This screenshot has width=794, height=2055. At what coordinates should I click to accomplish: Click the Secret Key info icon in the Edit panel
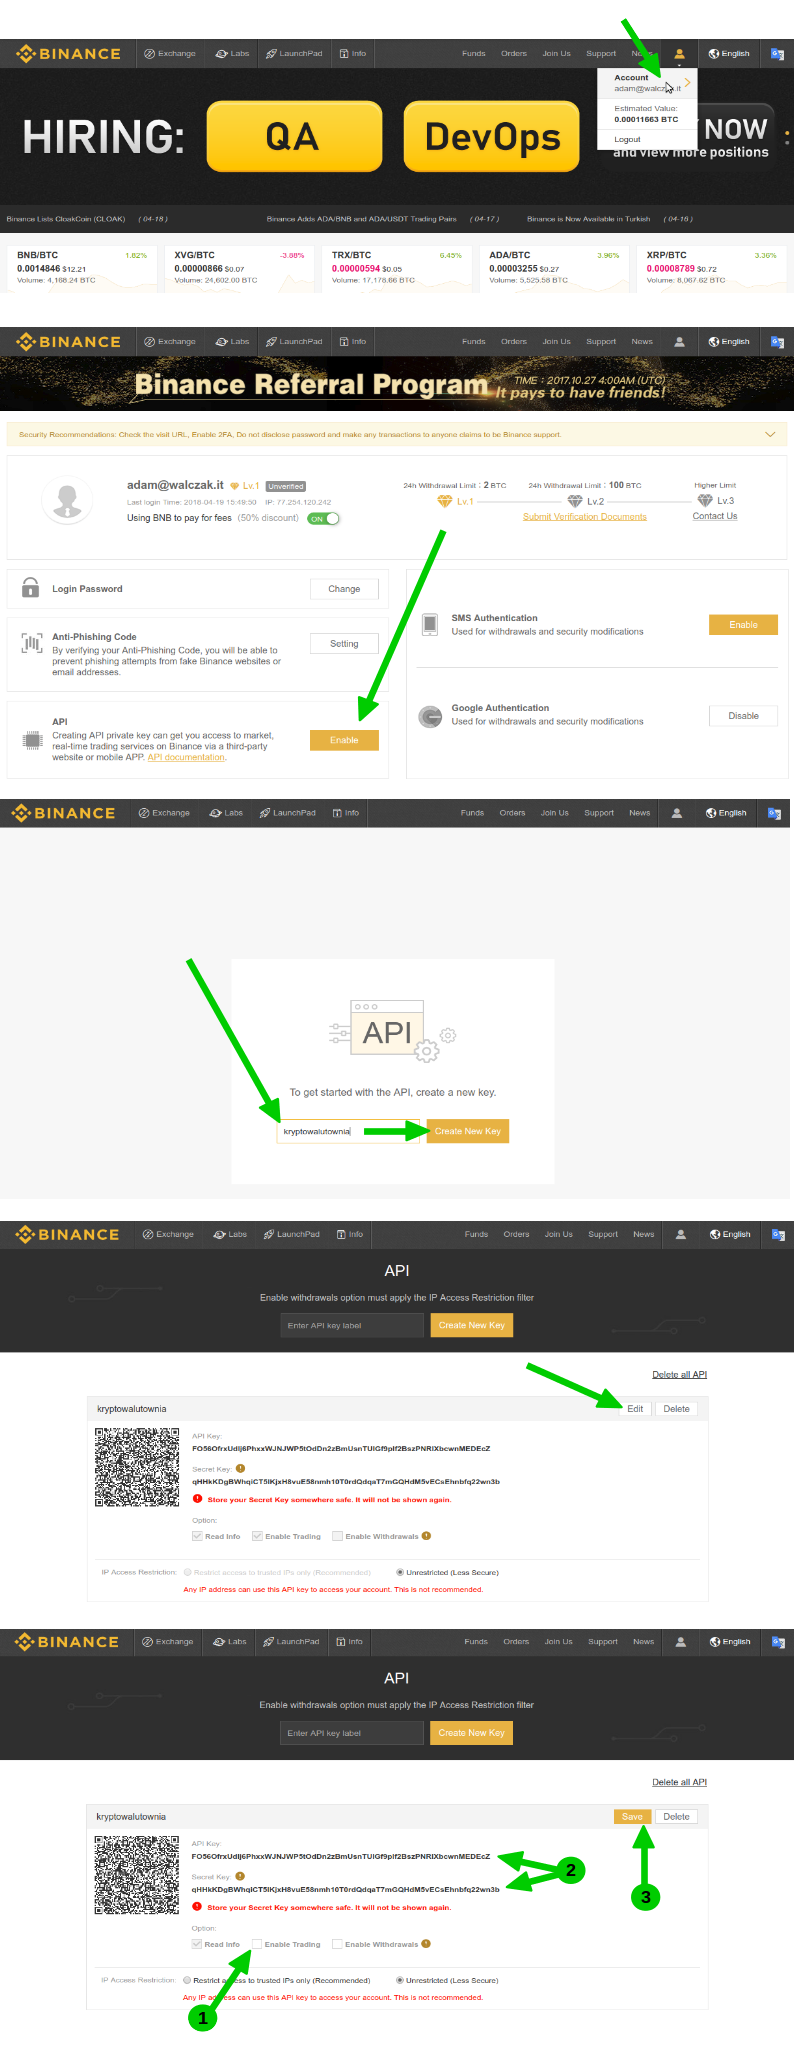[240, 1469]
